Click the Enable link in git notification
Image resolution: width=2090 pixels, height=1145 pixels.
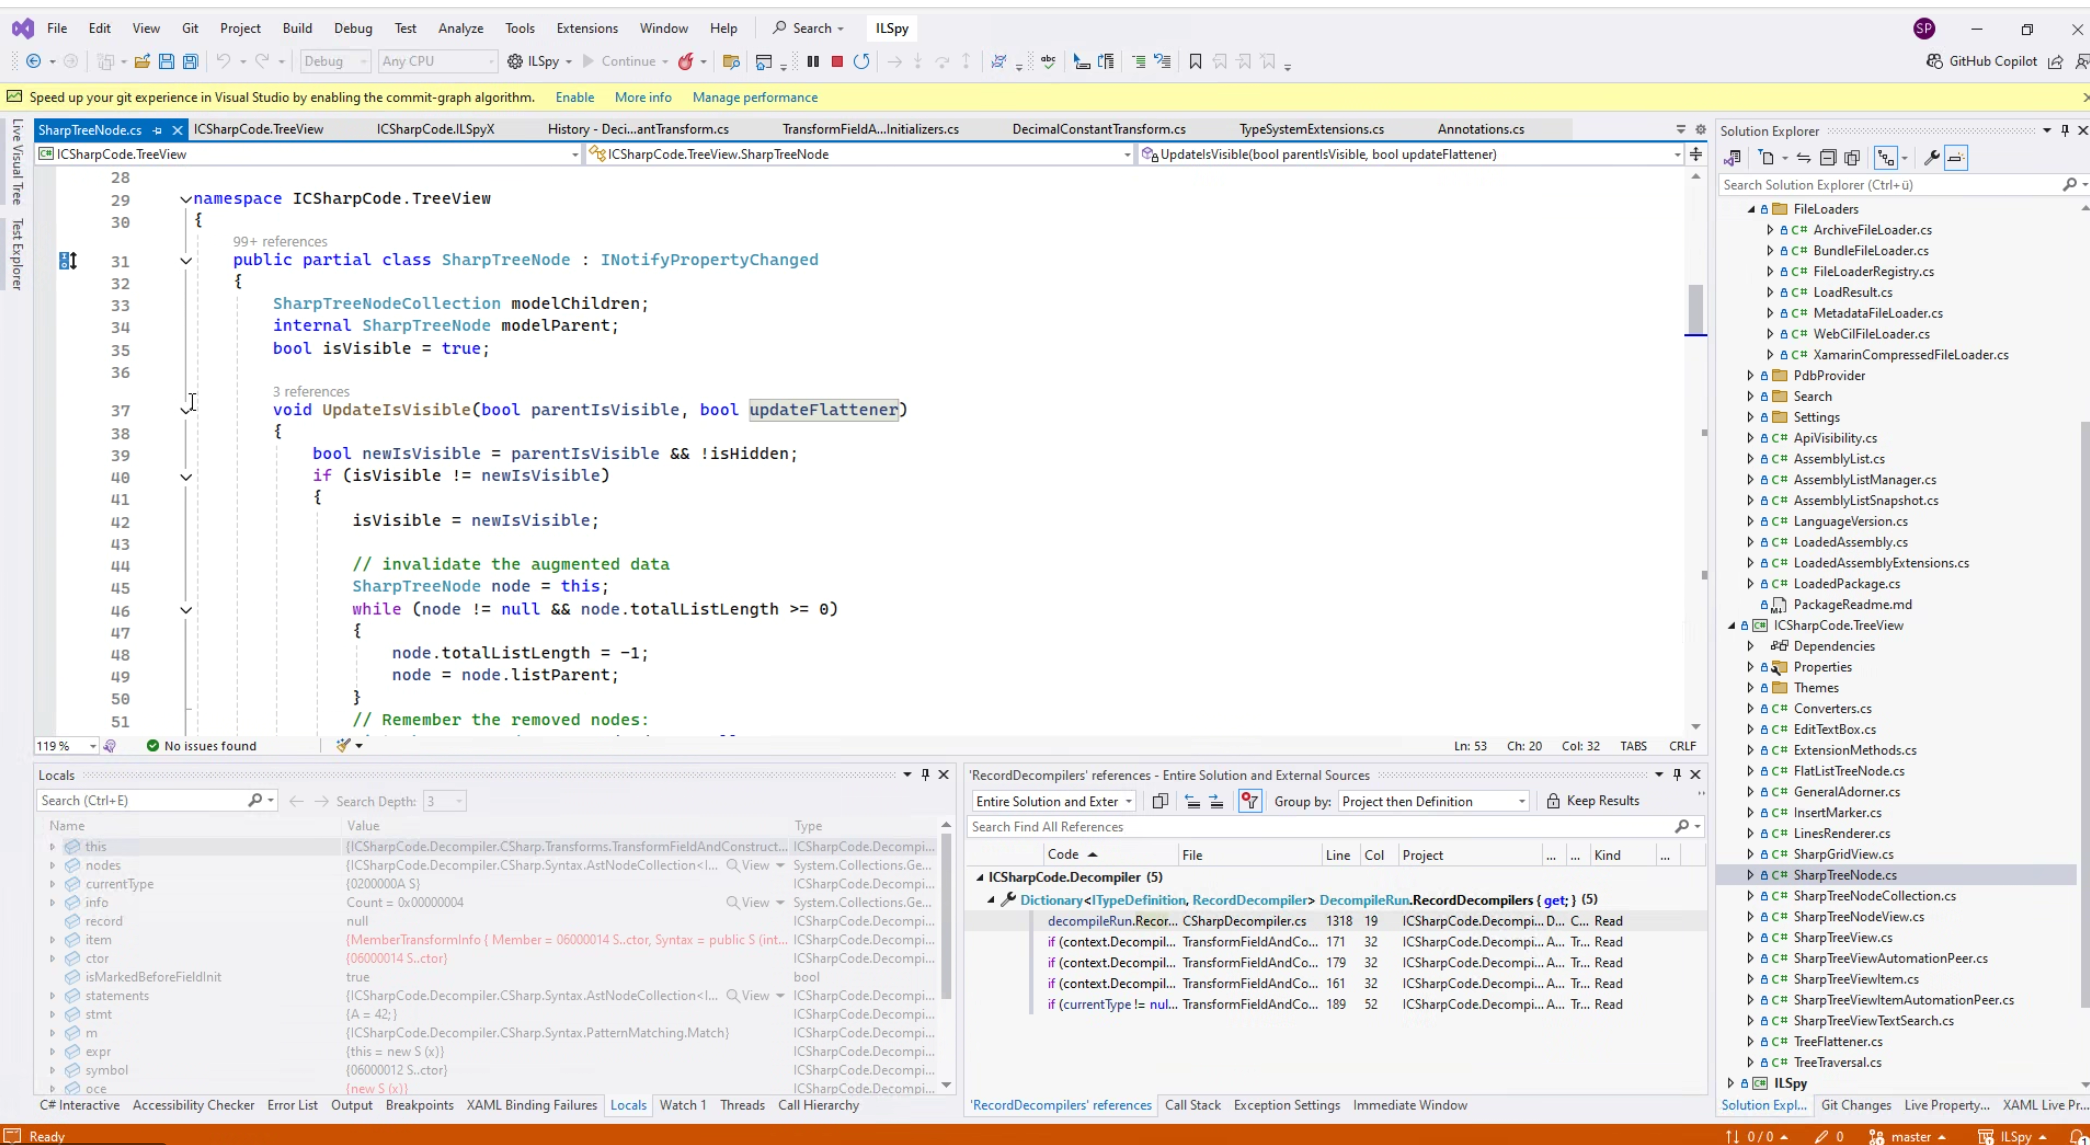coord(574,97)
